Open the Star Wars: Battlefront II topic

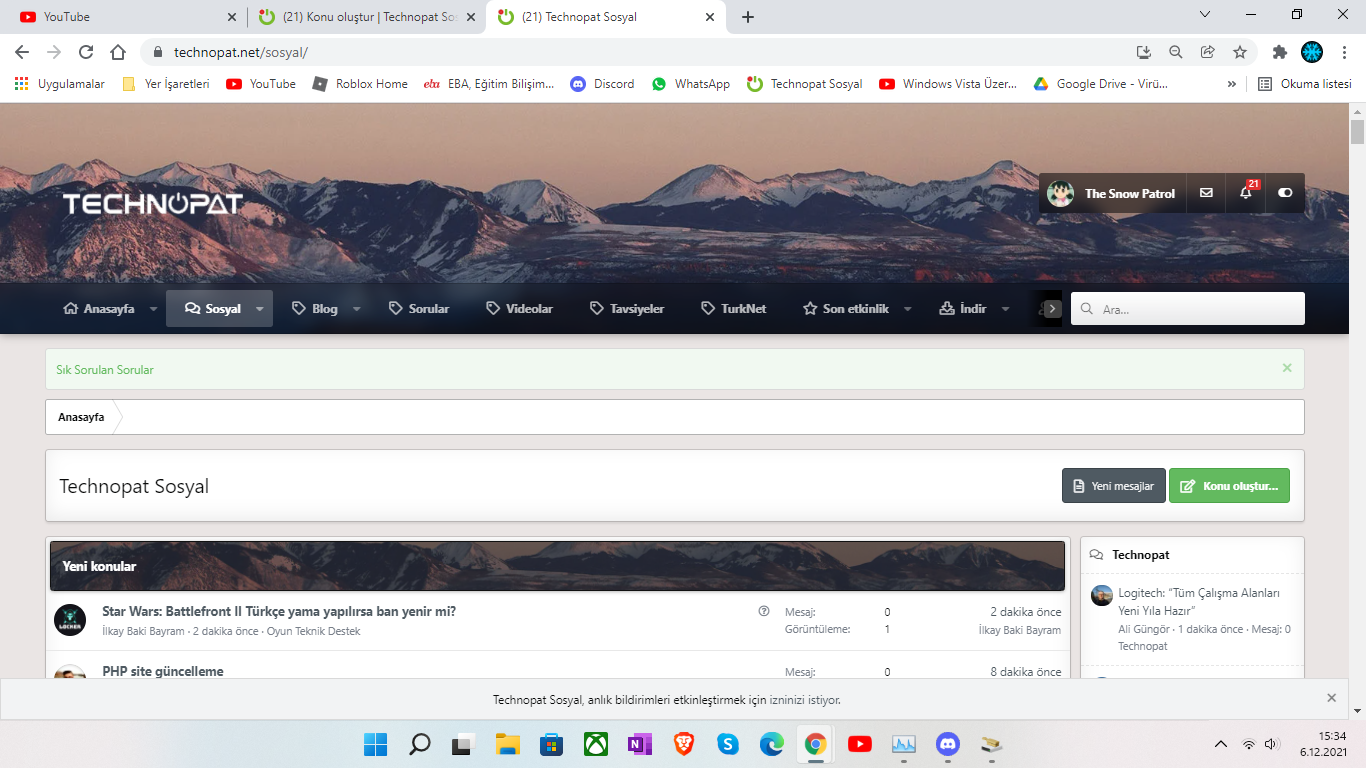(279, 611)
